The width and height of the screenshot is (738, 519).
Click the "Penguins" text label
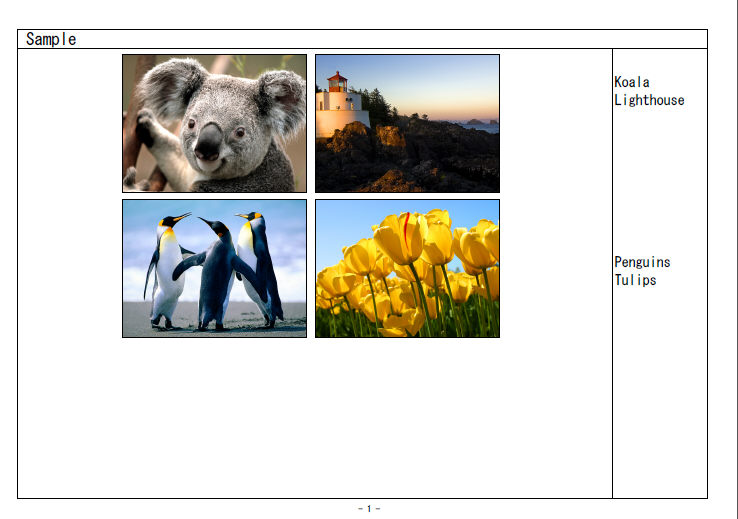642,262
